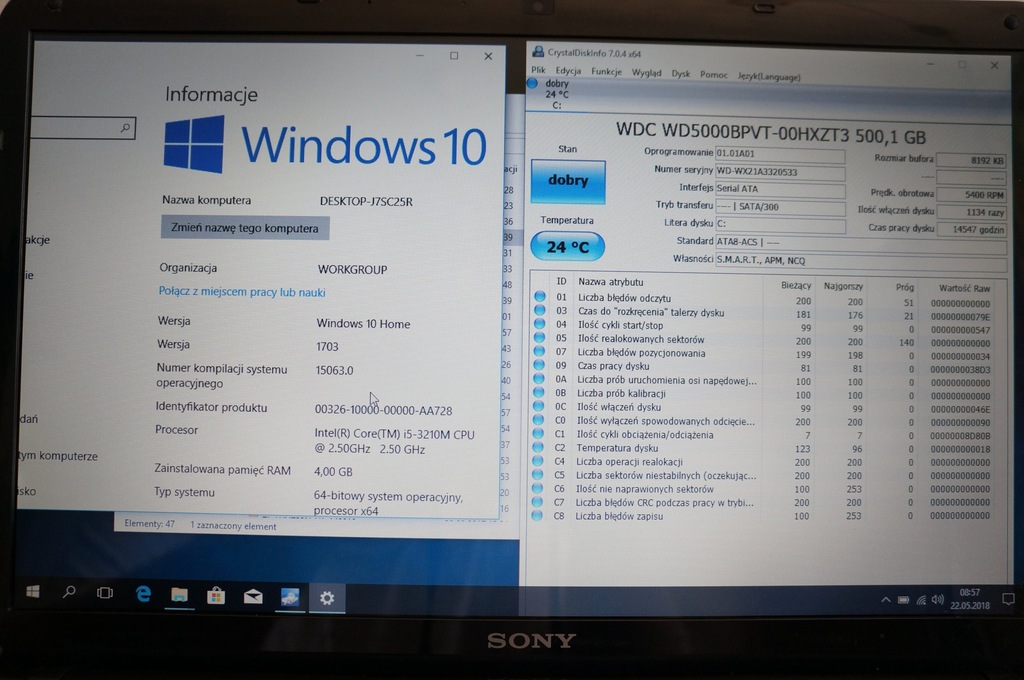The width and height of the screenshot is (1024, 680).
Task: Open the Funkcje menu
Action: click(606, 72)
